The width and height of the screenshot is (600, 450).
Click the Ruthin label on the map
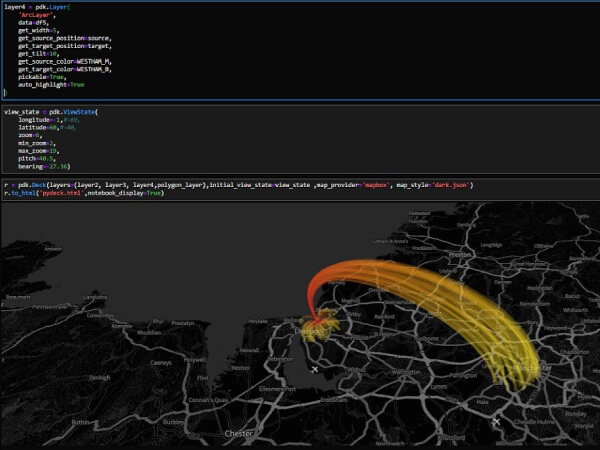click(x=80, y=422)
